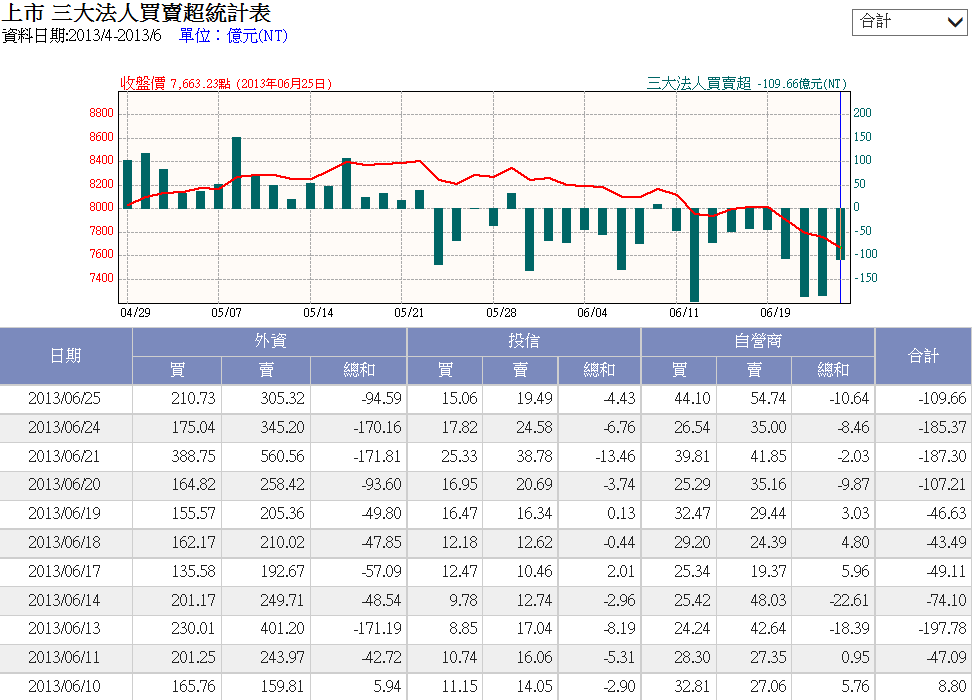Click the 04/29 x-axis date label
972x700 pixels.
pos(135,312)
